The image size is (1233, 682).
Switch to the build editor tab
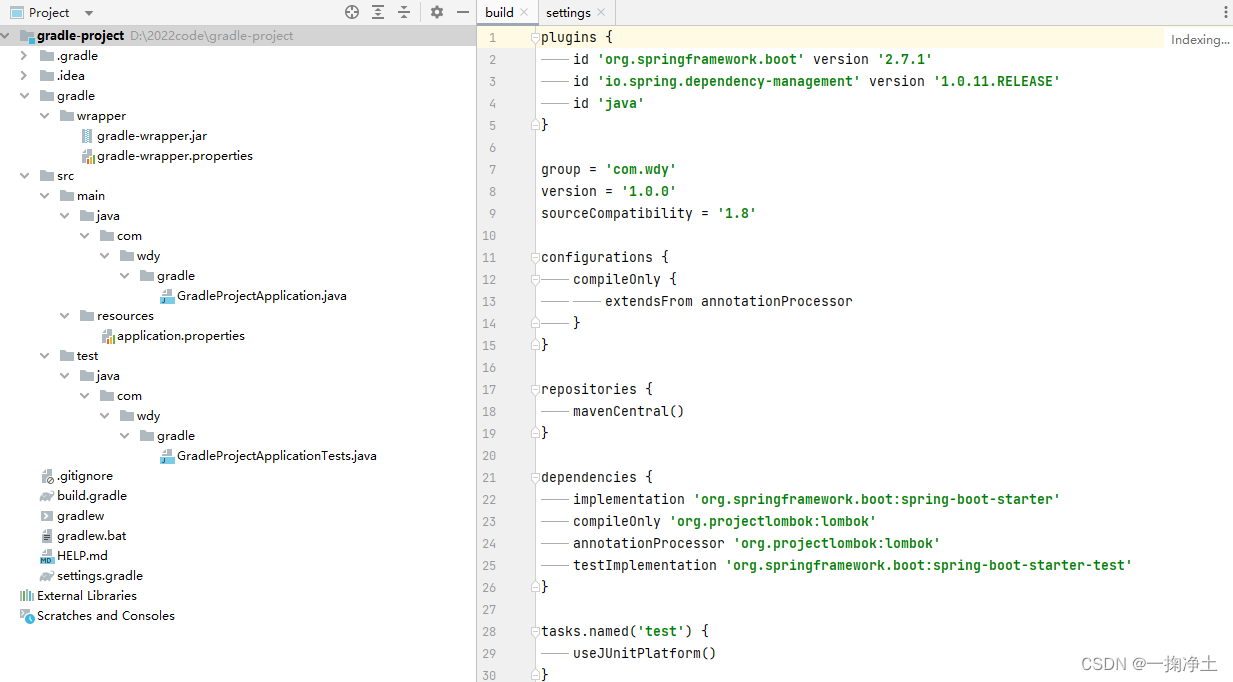499,12
